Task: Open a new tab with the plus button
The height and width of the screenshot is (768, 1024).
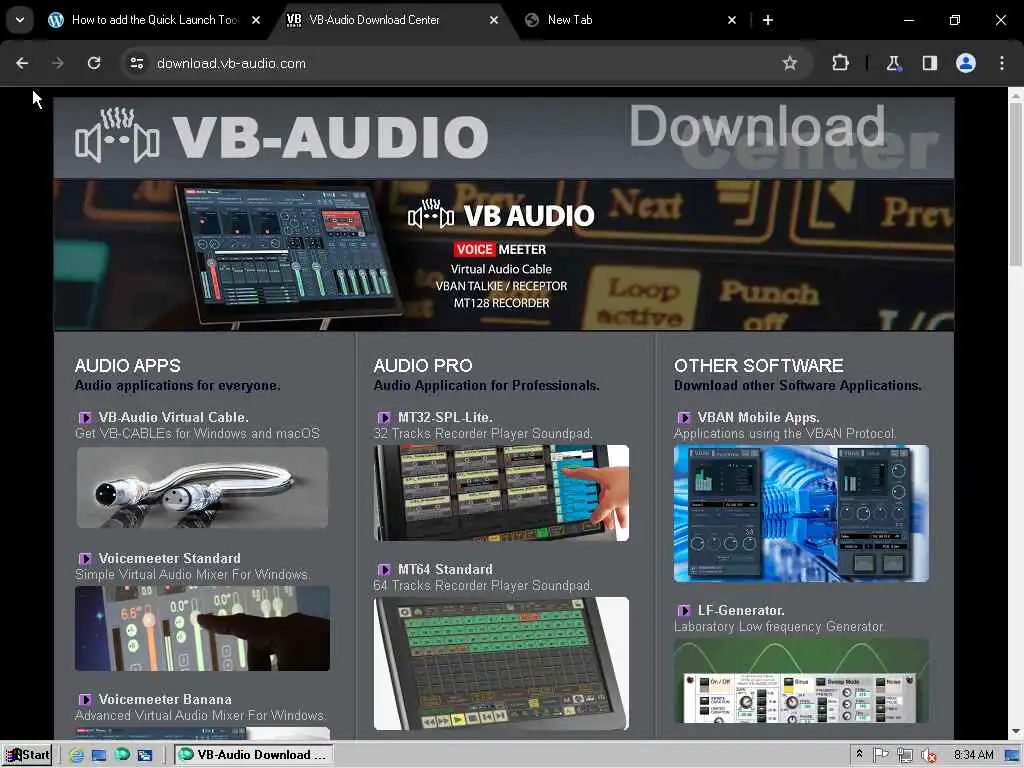Action: coord(768,20)
